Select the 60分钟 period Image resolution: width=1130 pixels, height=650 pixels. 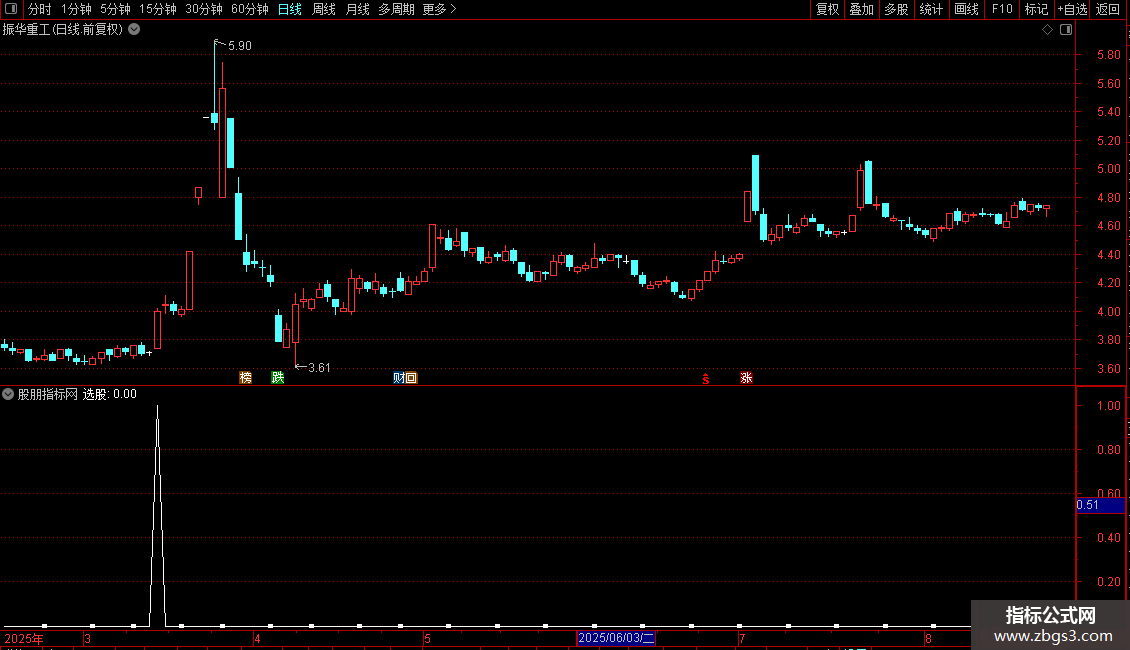pyautogui.click(x=250, y=9)
